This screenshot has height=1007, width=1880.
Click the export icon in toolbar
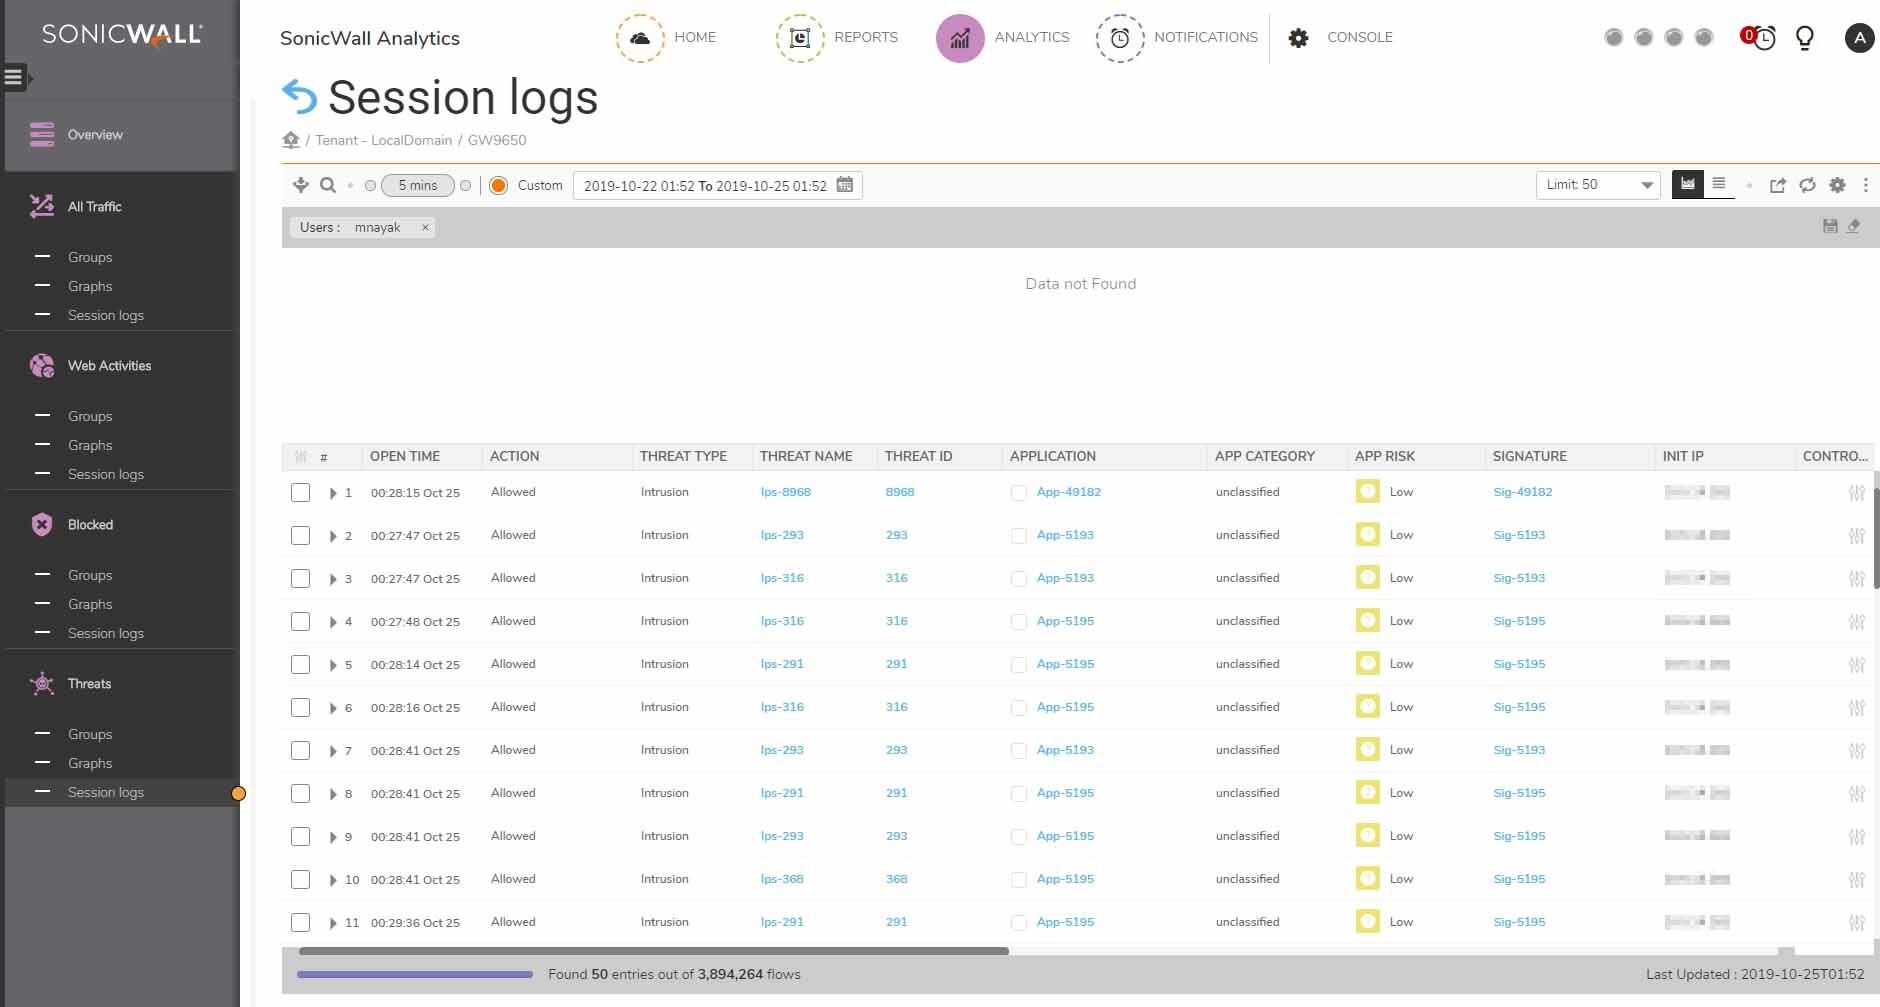click(1777, 185)
